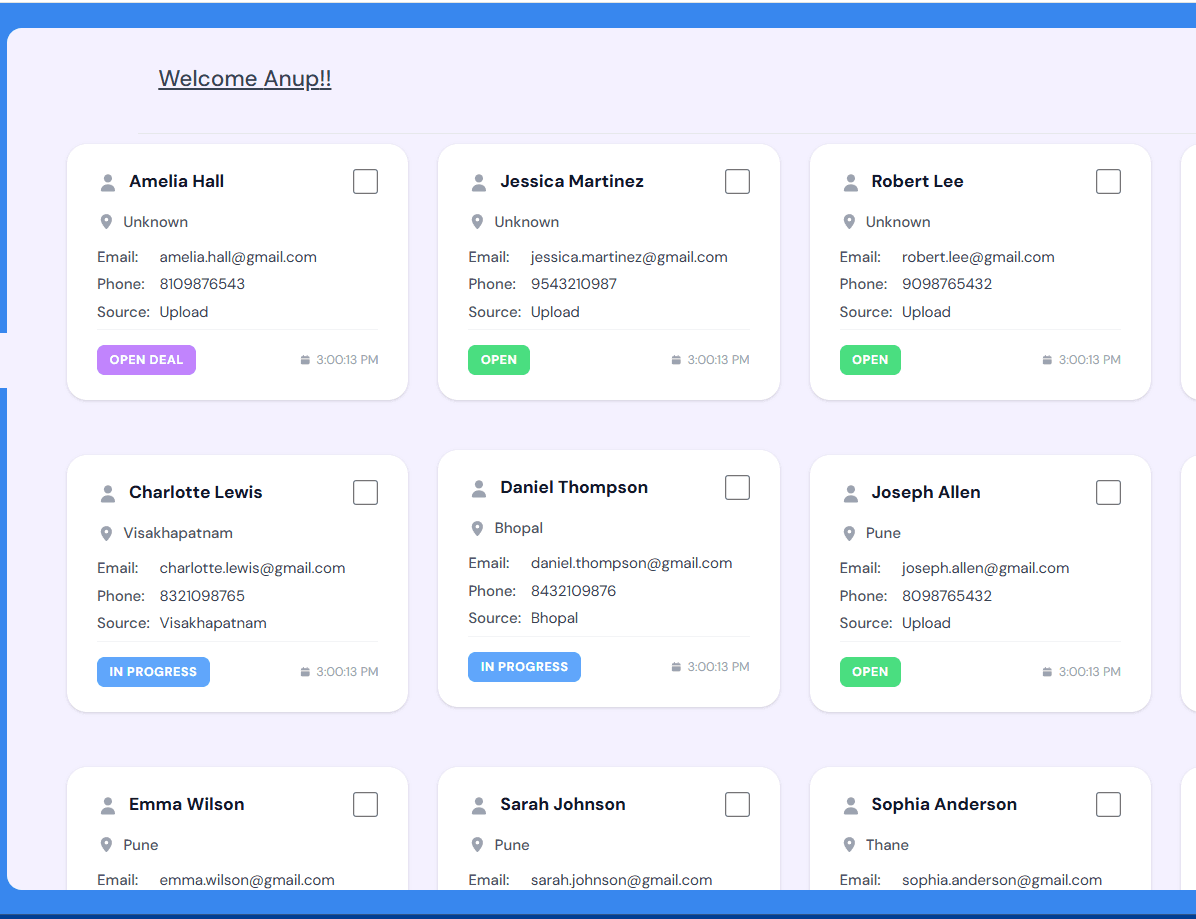Click the IN PROGRESS status on Charlotte Lewis card
The height and width of the screenshot is (919, 1196).
[x=153, y=671]
